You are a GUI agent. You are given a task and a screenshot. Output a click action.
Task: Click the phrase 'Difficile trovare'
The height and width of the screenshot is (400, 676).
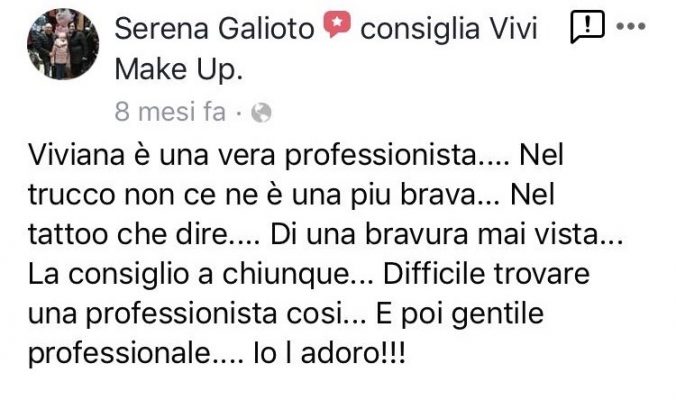coord(486,273)
